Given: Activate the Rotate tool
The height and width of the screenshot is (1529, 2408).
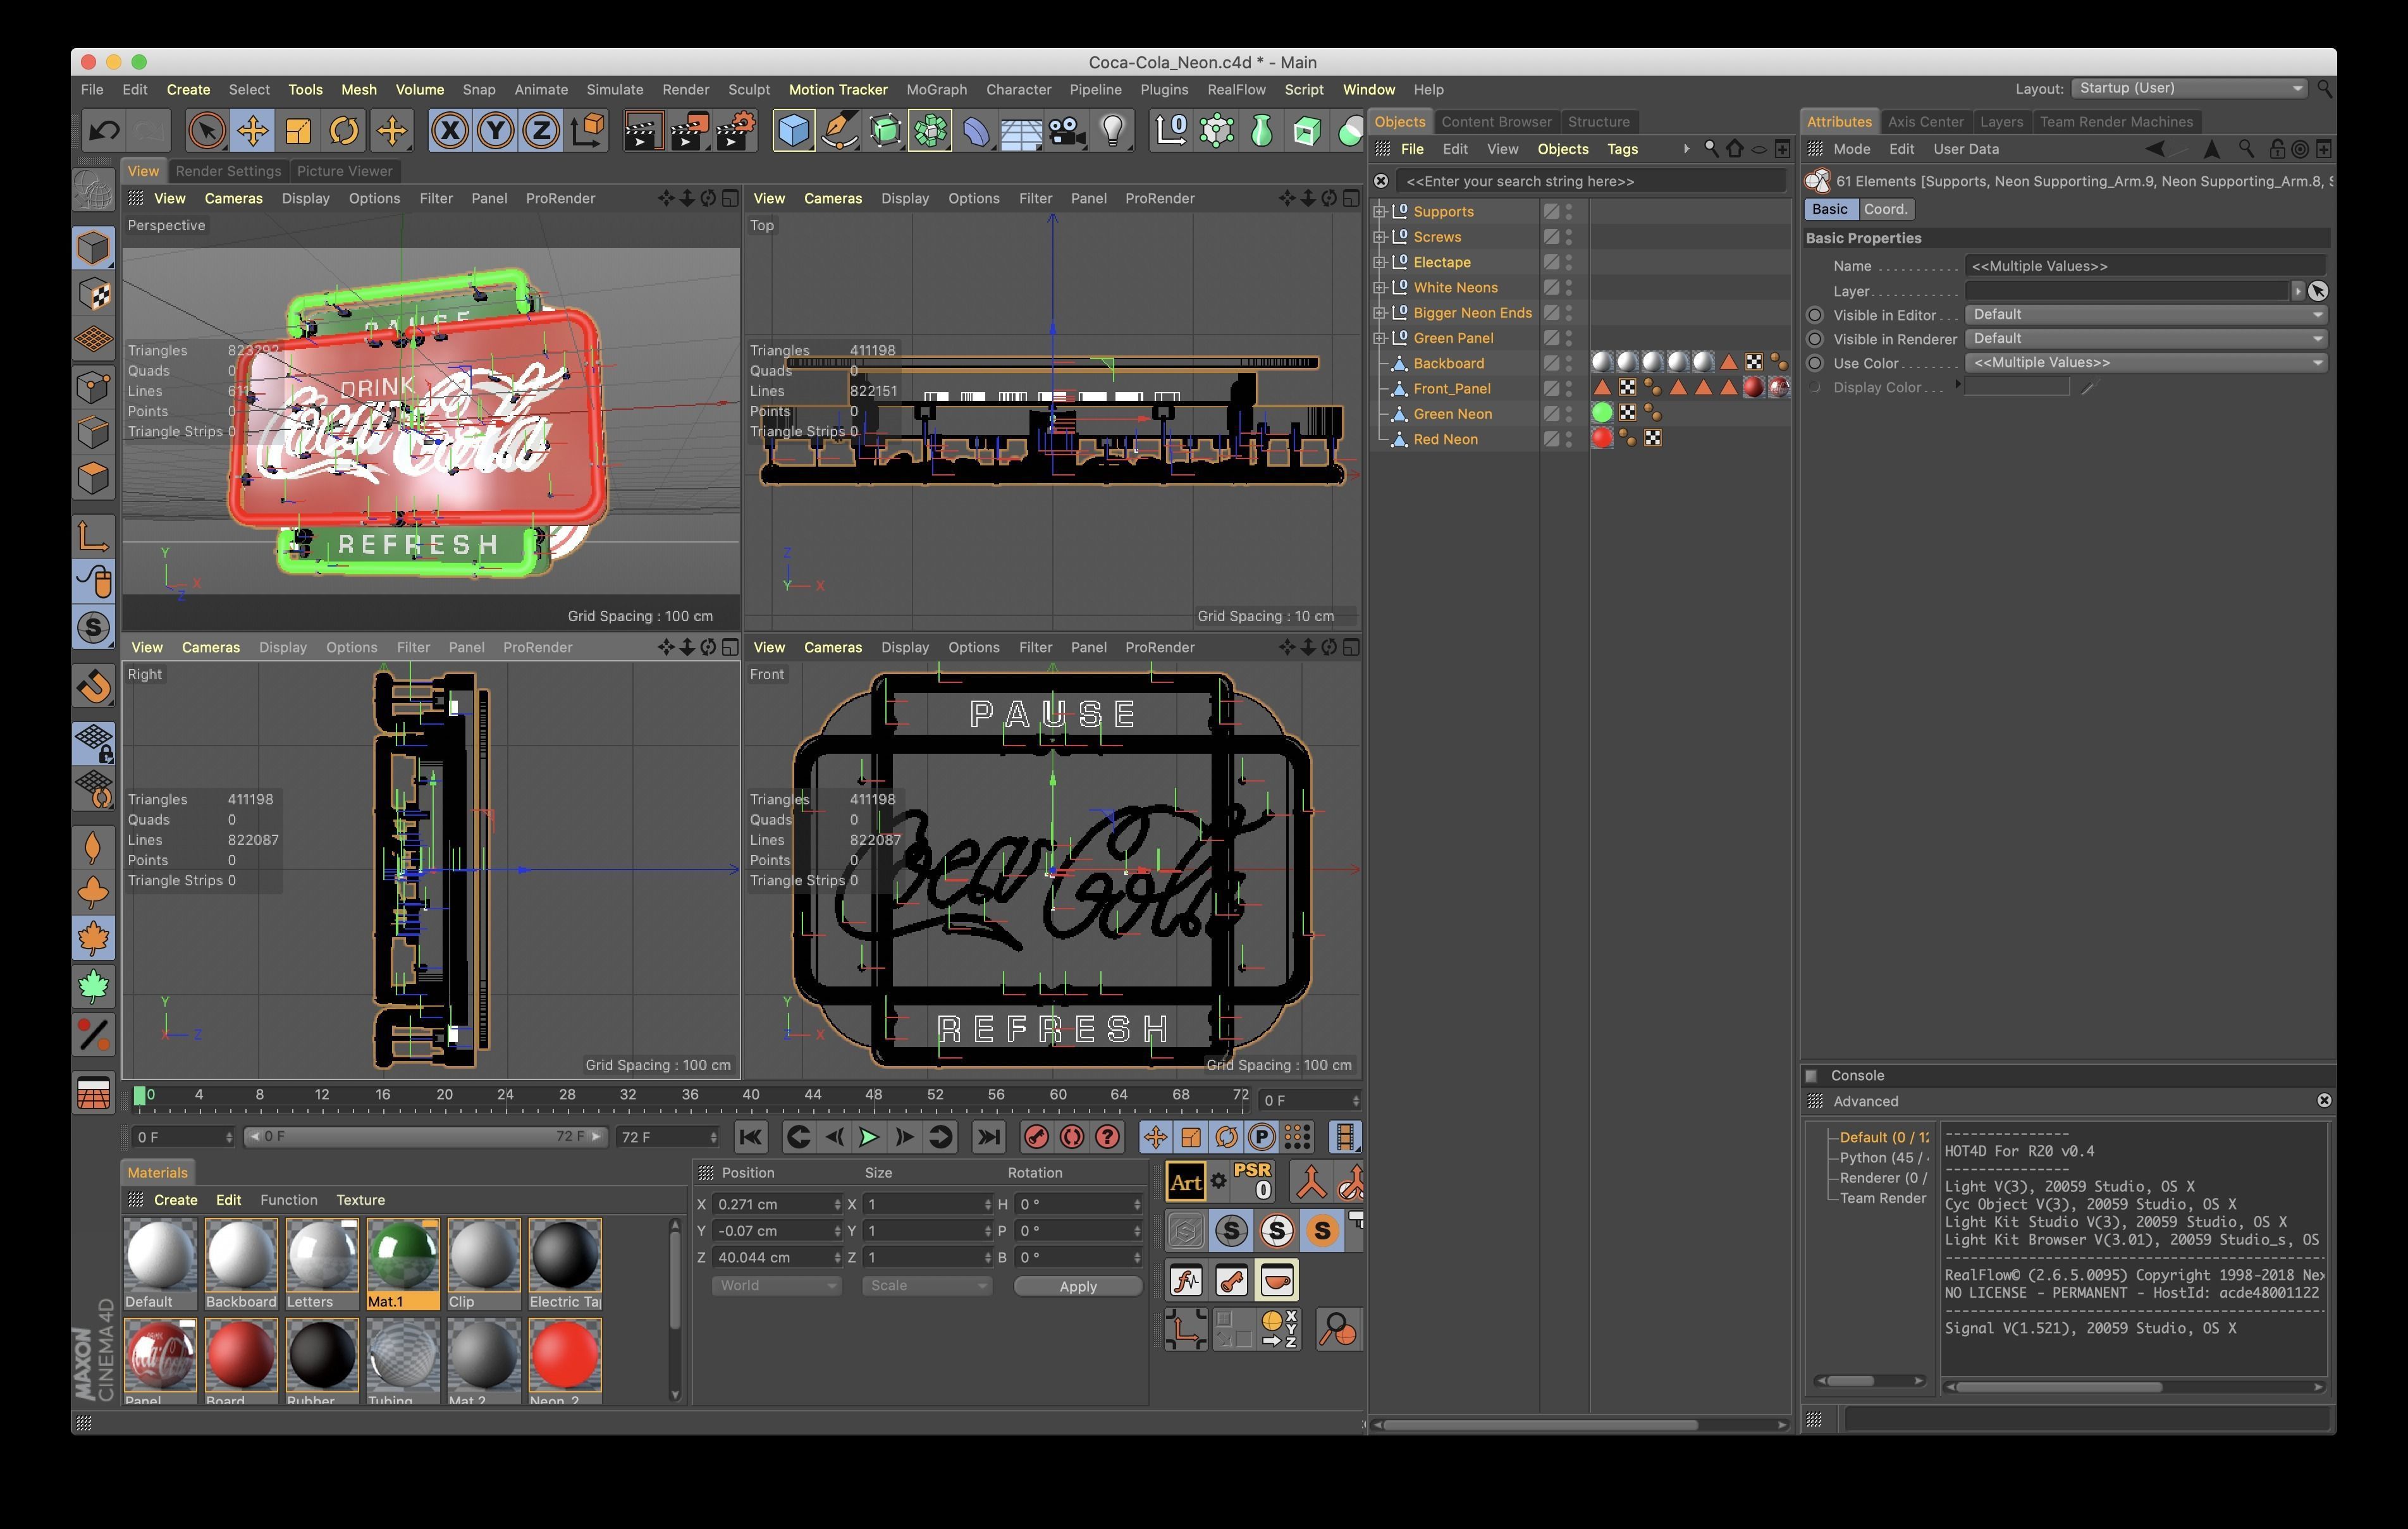Looking at the screenshot, I should (x=345, y=131).
